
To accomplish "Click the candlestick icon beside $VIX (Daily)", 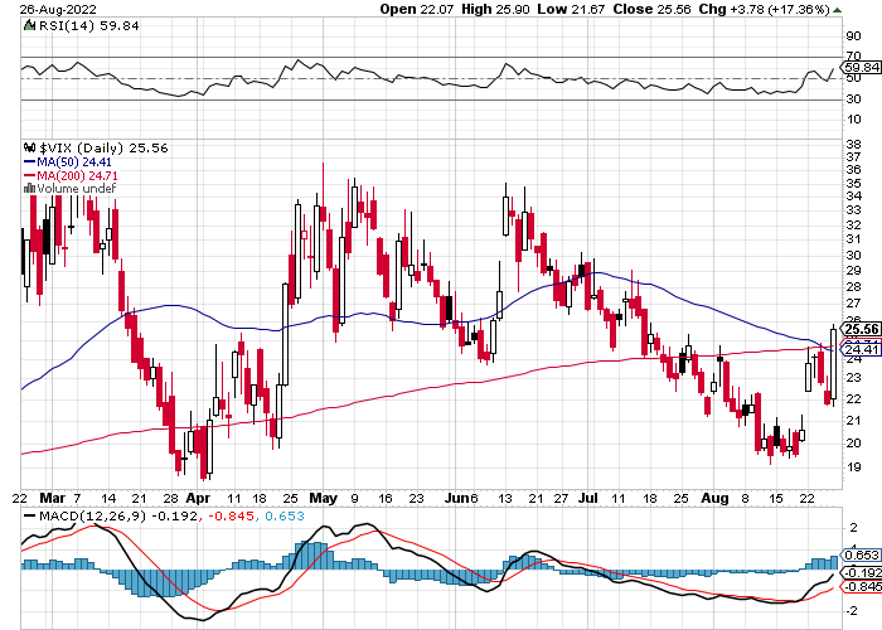I will (29, 147).
